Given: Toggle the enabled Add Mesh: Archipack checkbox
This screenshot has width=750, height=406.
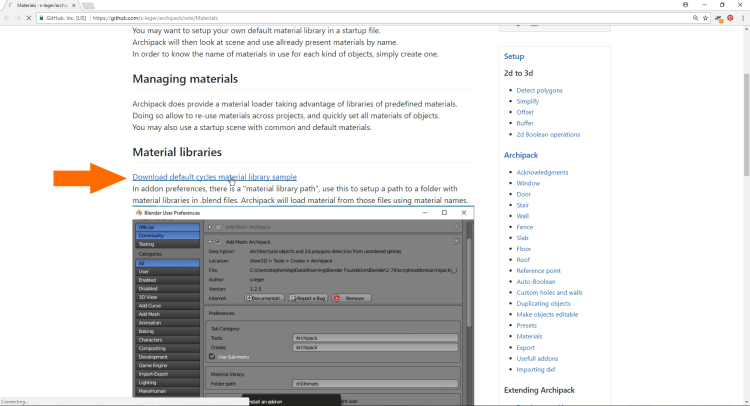Looking at the screenshot, I should [x=218, y=242].
